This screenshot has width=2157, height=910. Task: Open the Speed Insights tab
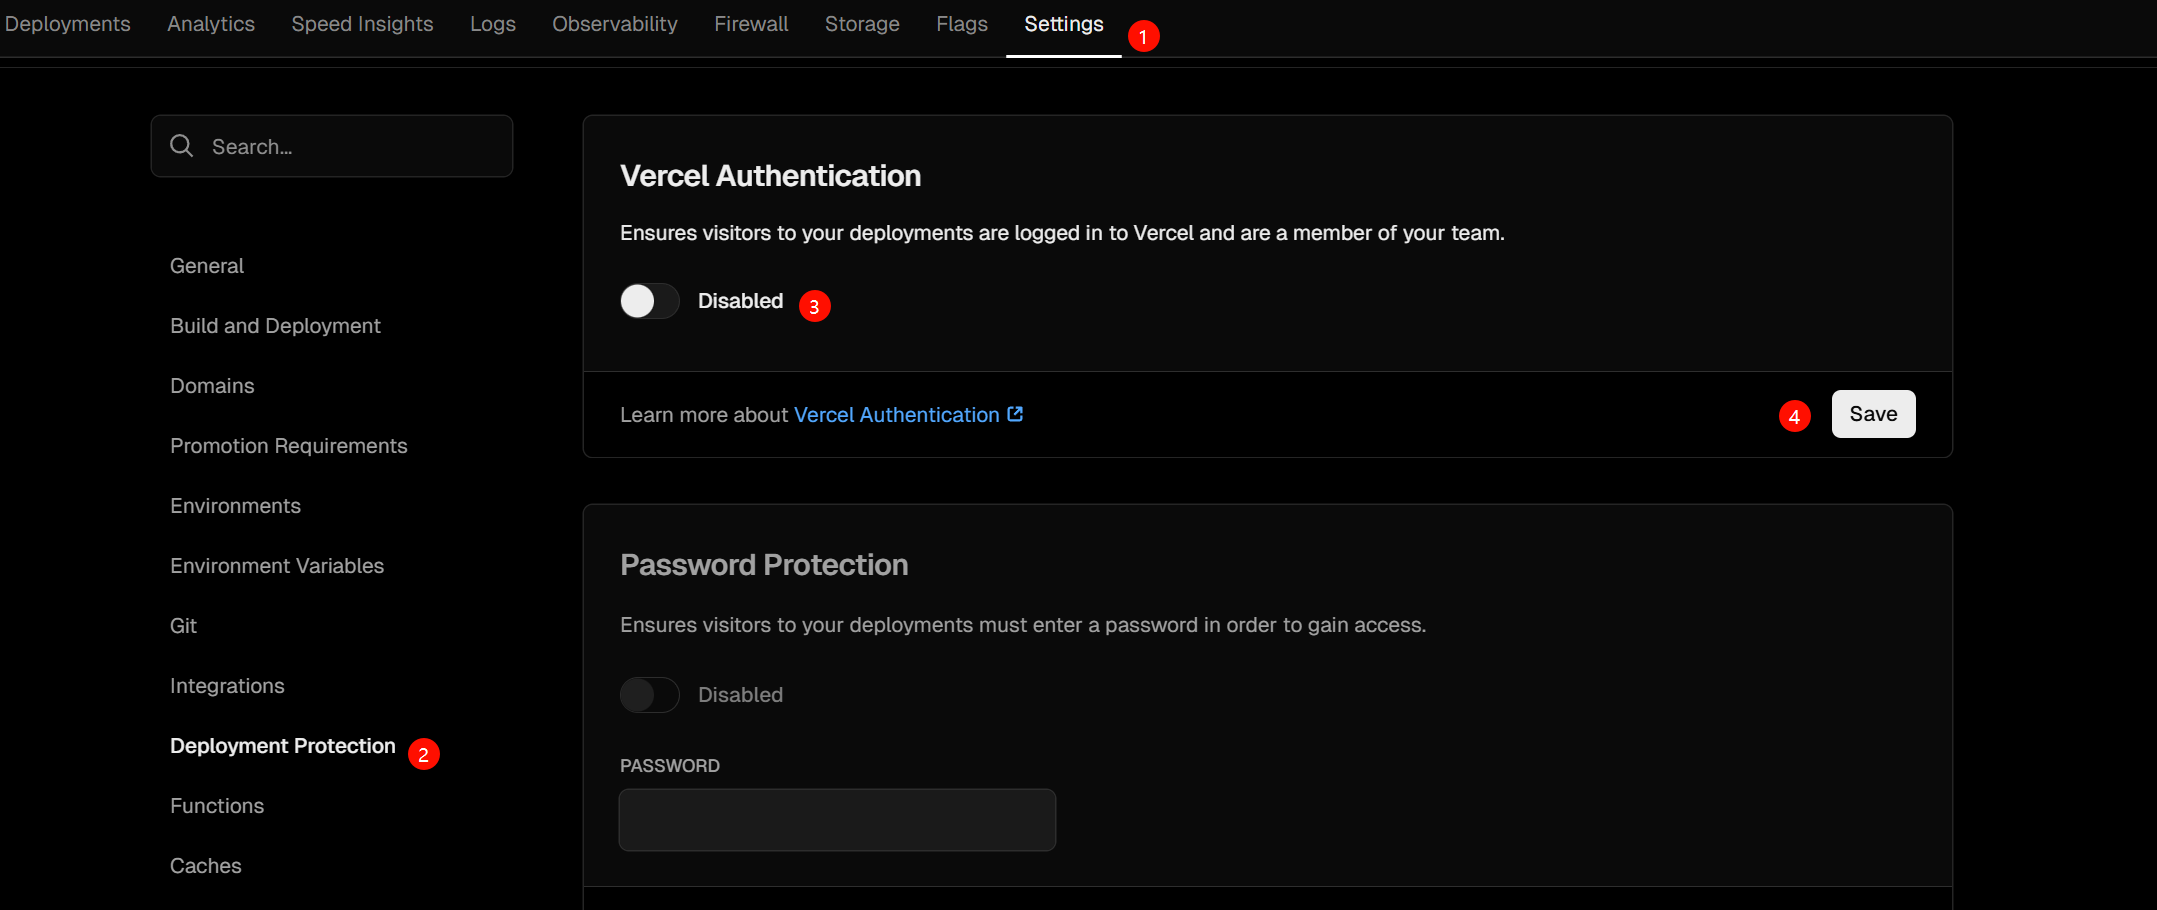pos(362,24)
